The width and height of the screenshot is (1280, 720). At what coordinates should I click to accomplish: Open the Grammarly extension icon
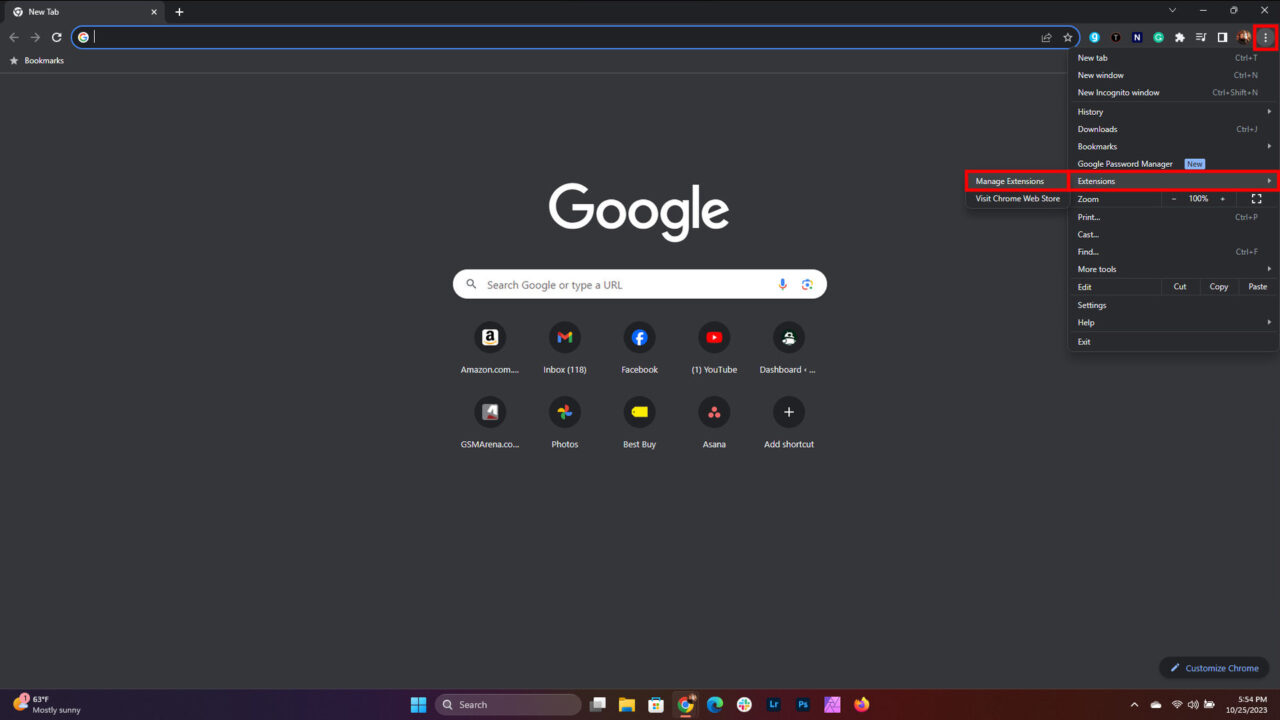point(1158,37)
